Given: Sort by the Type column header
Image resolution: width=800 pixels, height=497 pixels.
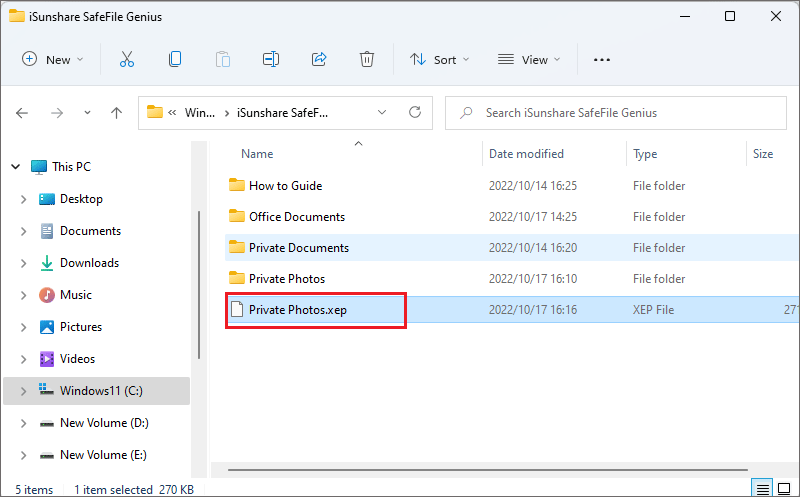Looking at the screenshot, I should coord(645,154).
